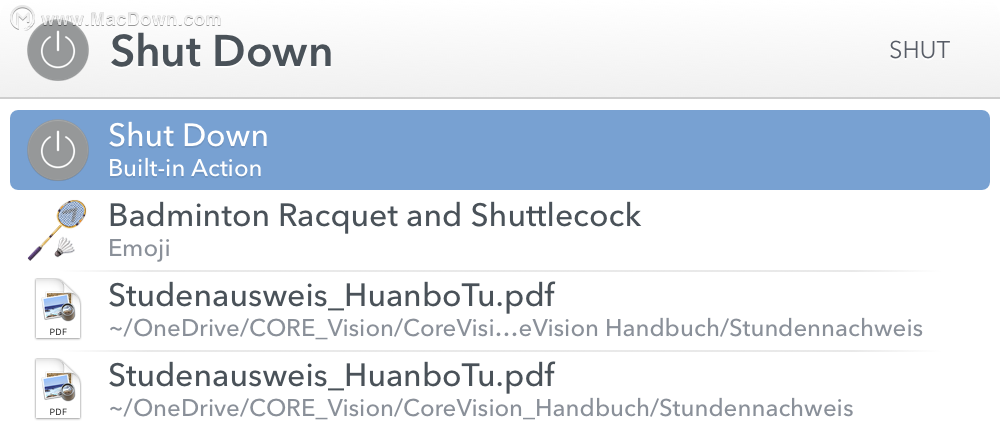1000x440 pixels.
Task: Click PDF icon of the truncated-path Studenausweis file
Action: tap(57, 309)
